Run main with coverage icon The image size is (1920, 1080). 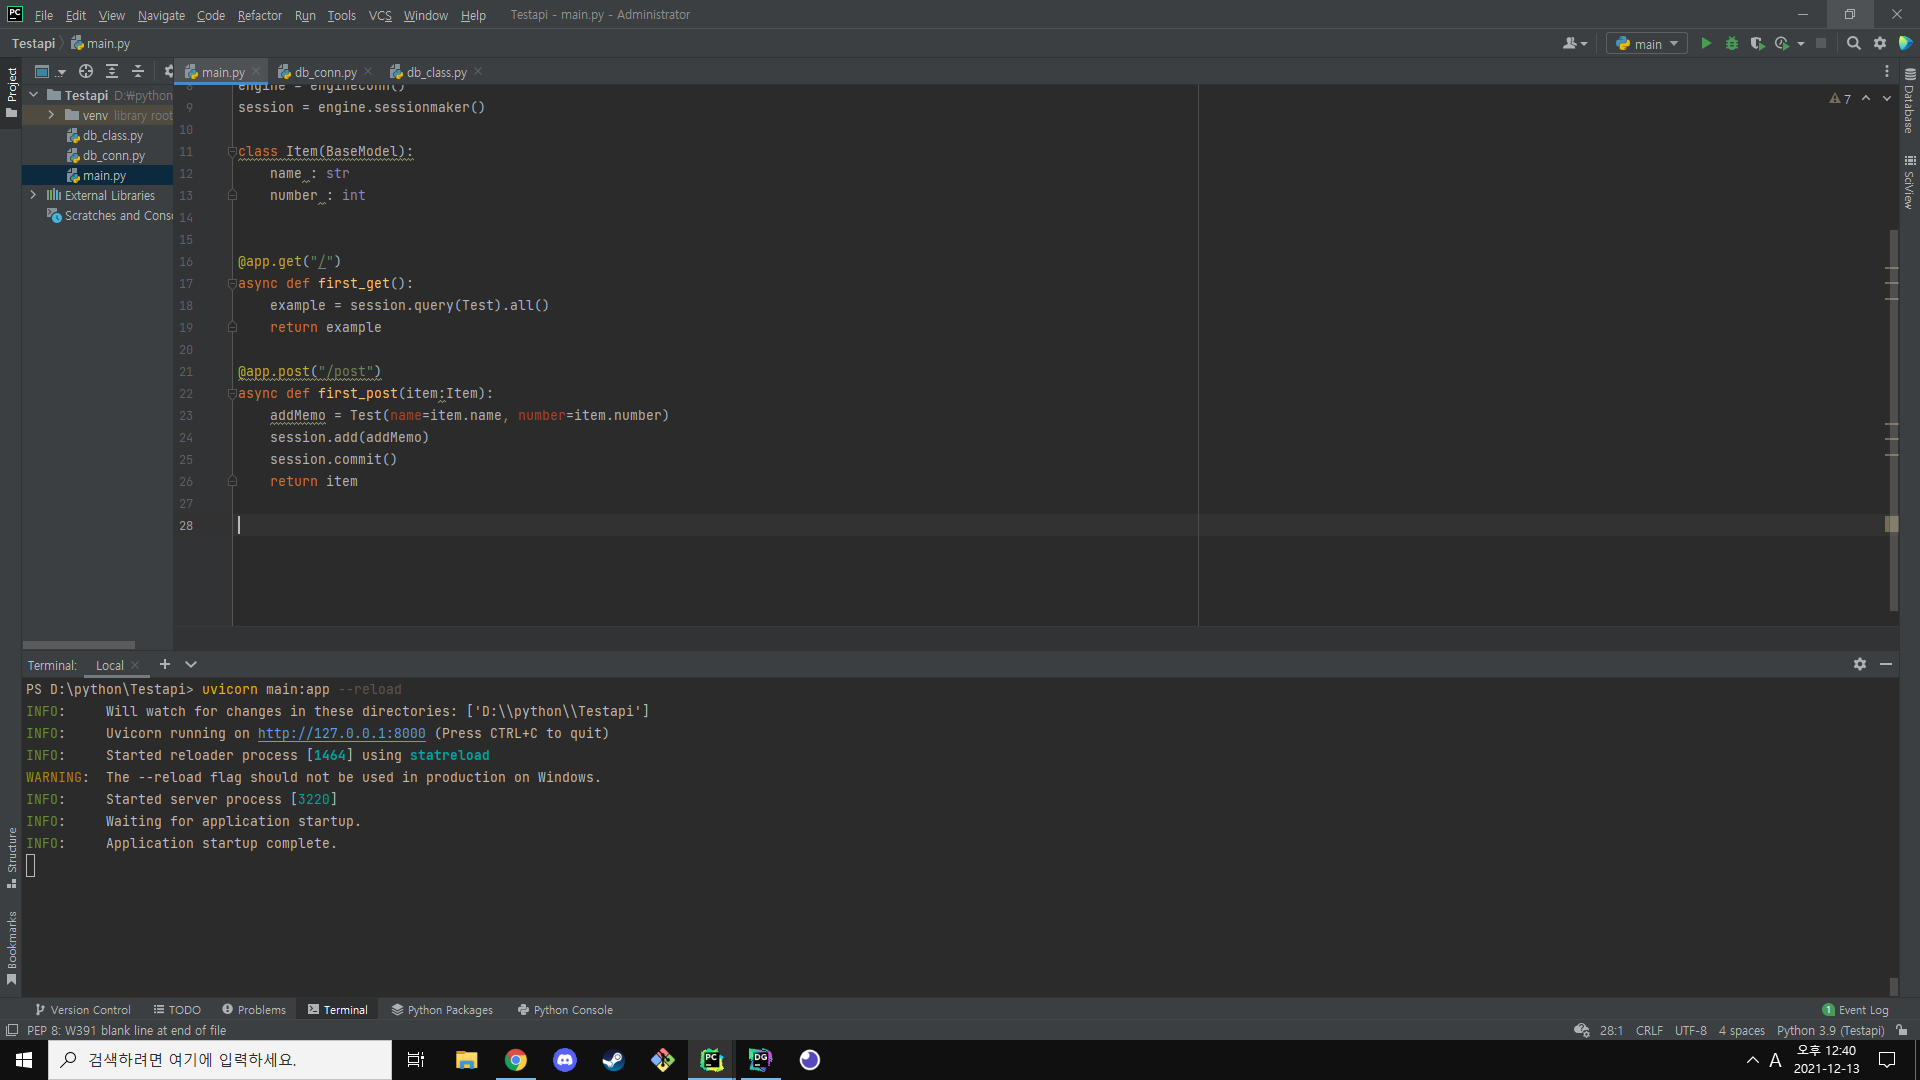click(1757, 43)
